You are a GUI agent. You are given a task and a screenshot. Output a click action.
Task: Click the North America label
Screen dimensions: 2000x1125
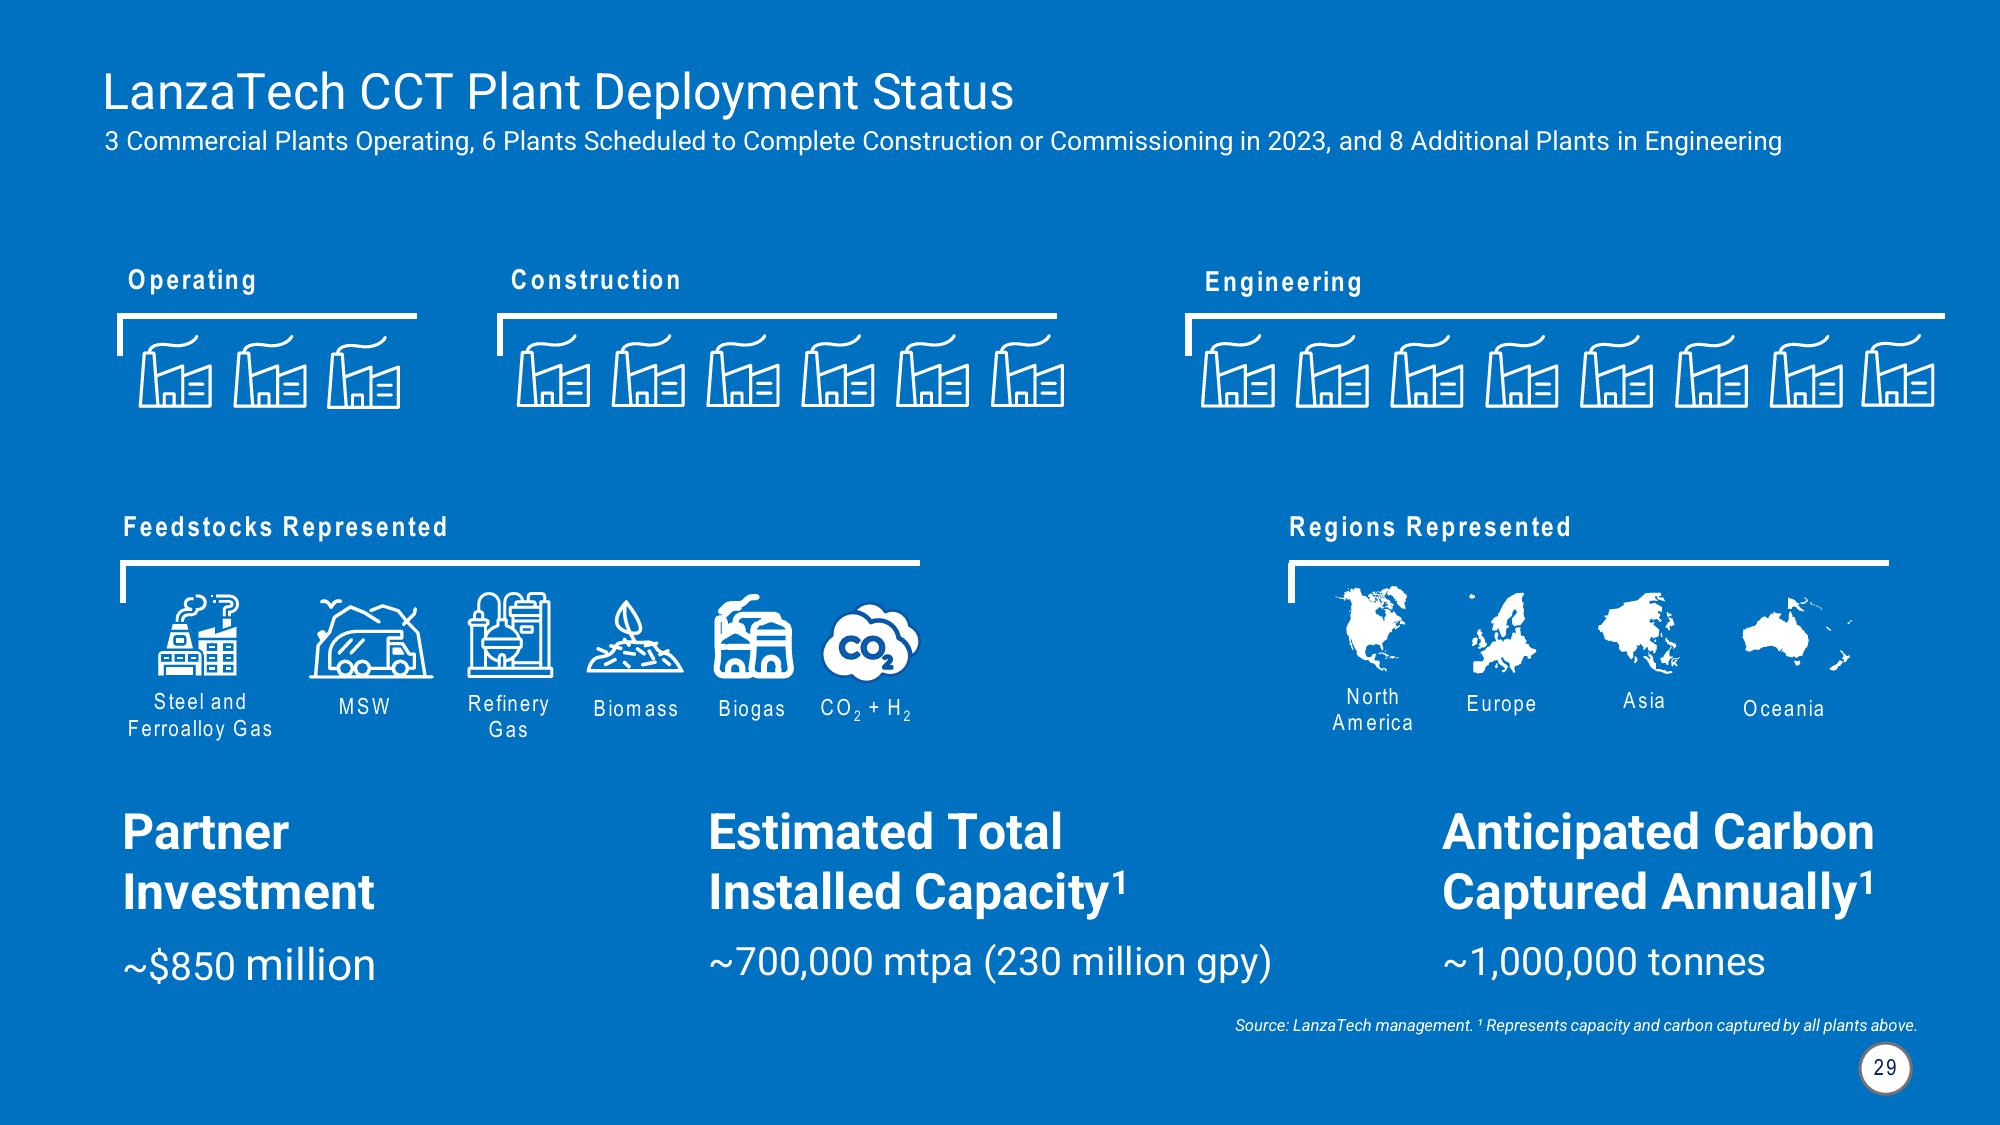click(x=1373, y=710)
